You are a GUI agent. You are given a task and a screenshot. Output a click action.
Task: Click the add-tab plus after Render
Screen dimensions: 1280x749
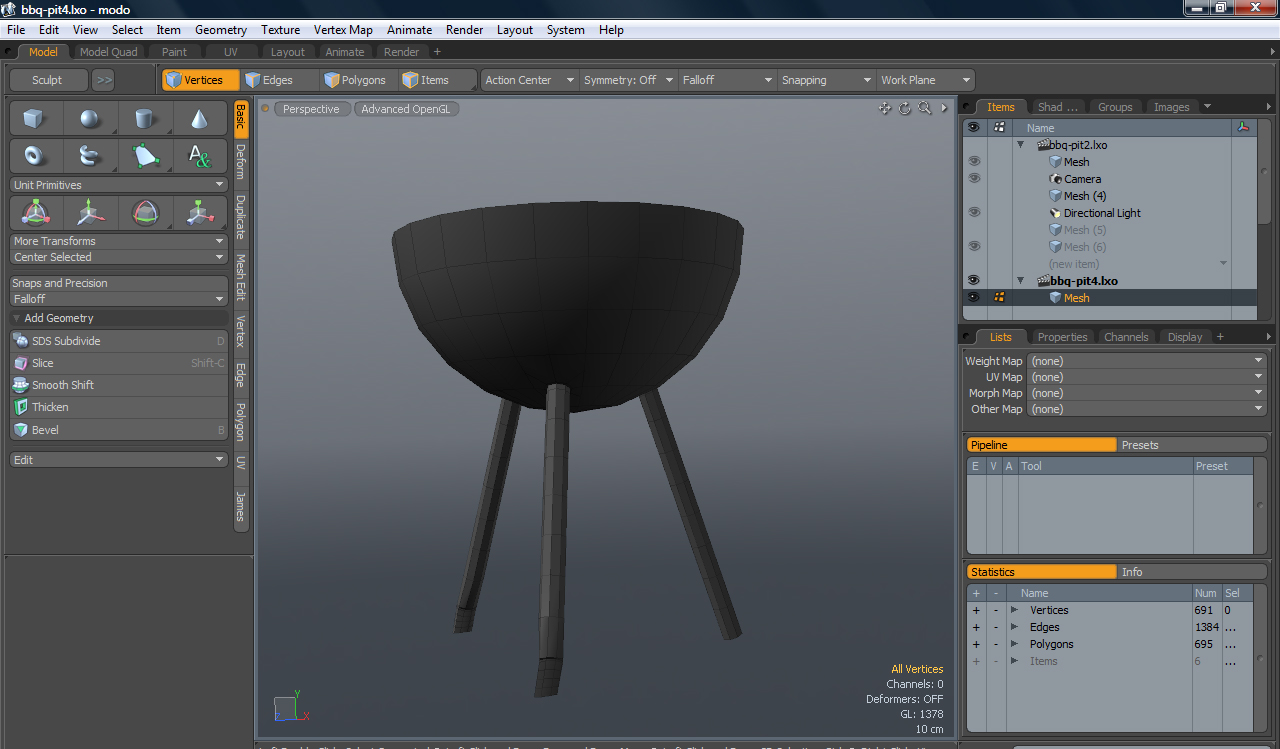pyautogui.click(x=437, y=52)
